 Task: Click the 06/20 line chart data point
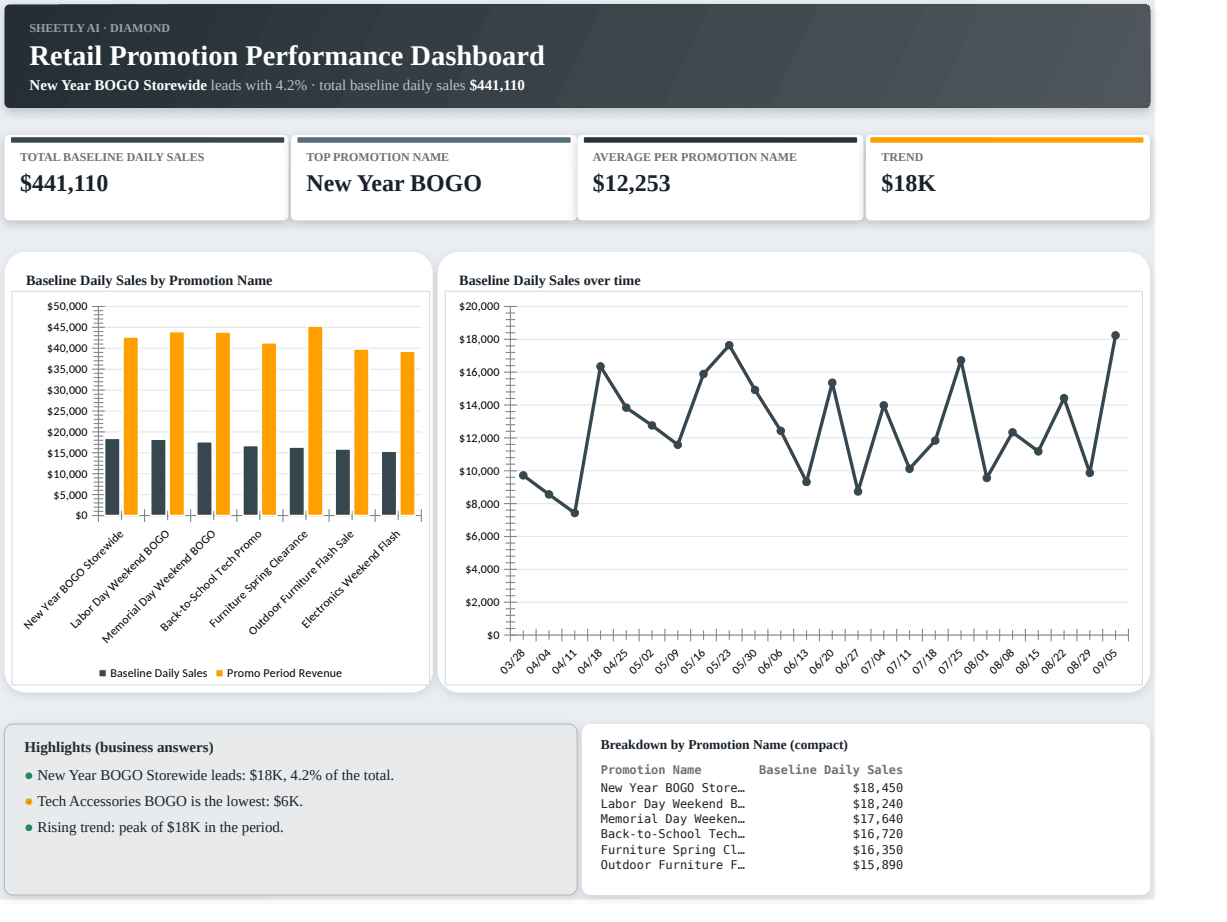pos(832,383)
